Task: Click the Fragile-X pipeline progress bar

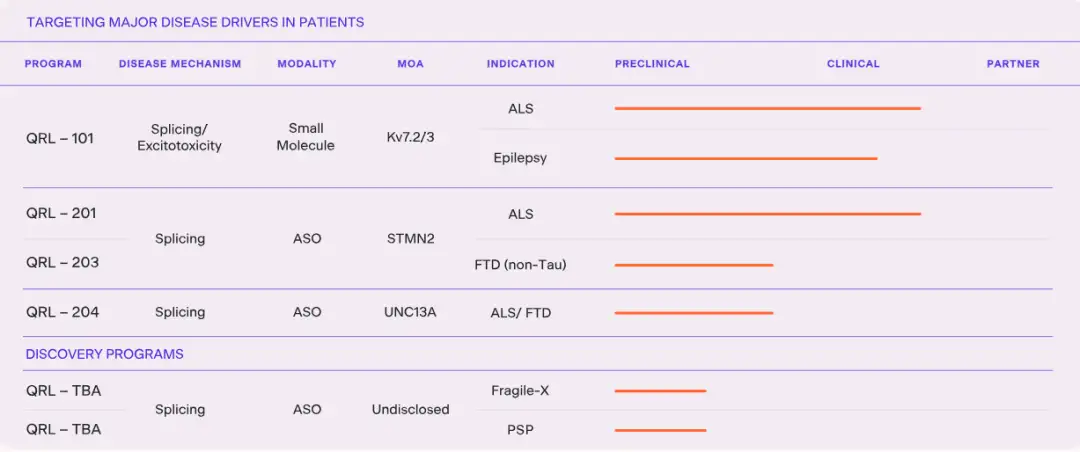Action: 661,391
